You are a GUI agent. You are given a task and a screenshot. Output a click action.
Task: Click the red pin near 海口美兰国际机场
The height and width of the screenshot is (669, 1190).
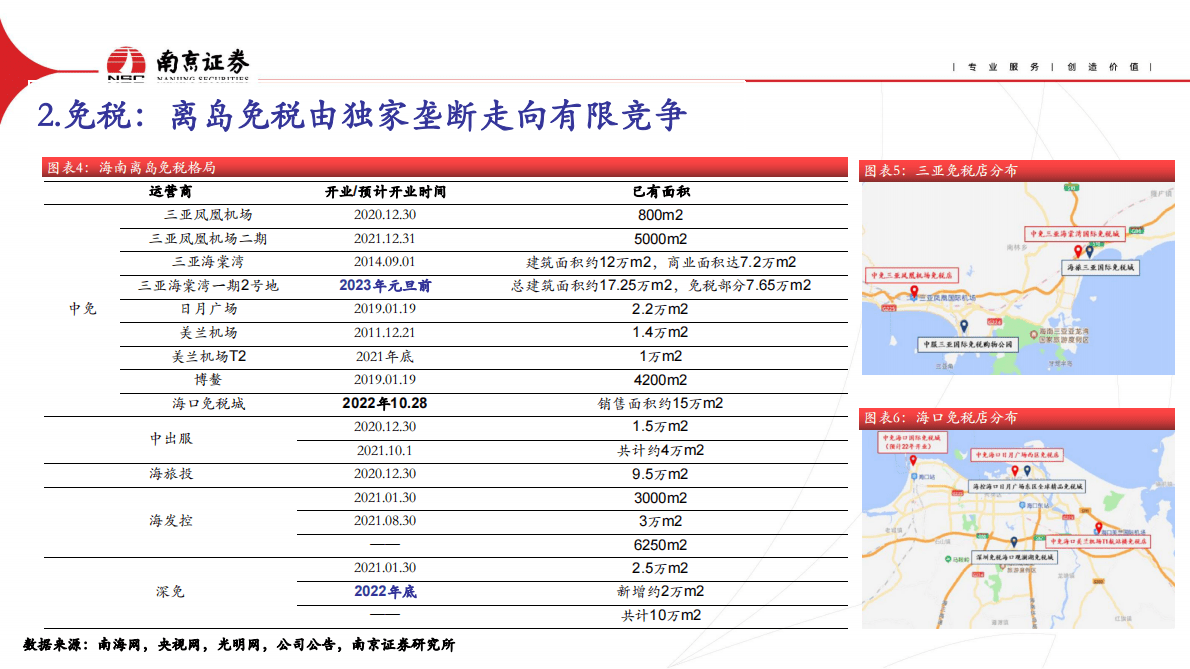click(x=1099, y=527)
